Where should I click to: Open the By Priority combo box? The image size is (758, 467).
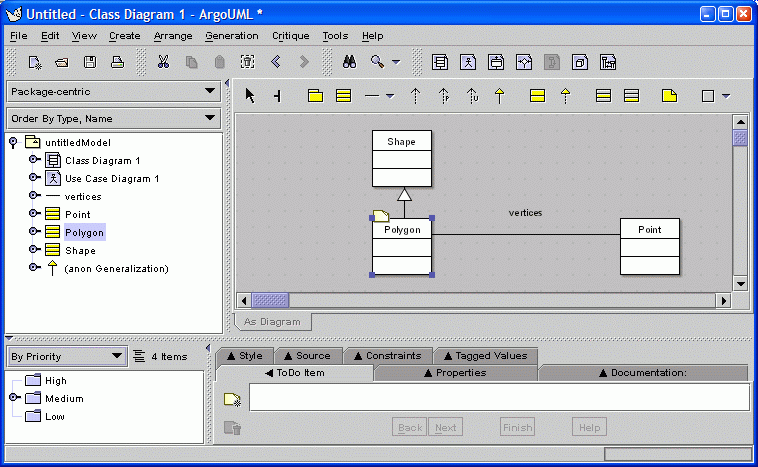click(x=67, y=356)
